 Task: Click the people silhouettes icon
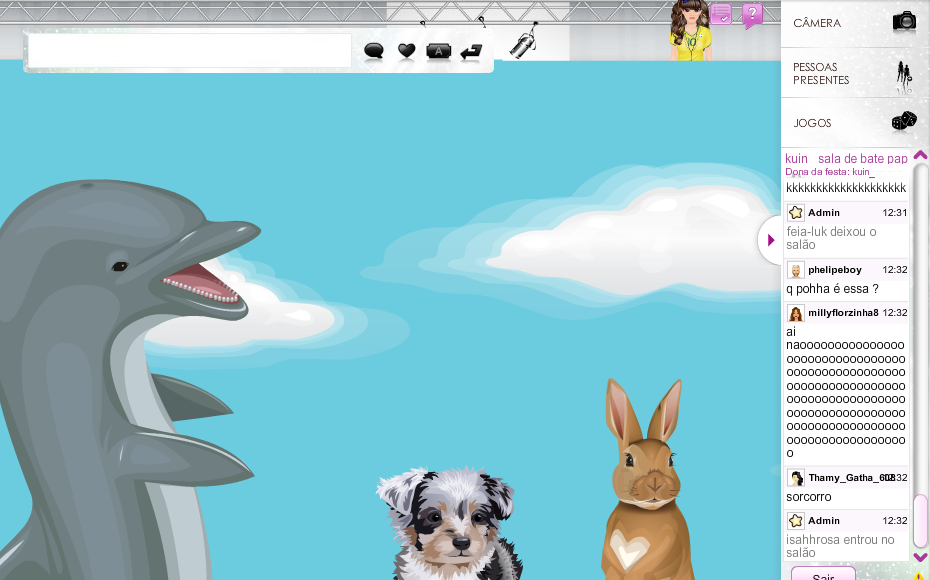tap(904, 76)
